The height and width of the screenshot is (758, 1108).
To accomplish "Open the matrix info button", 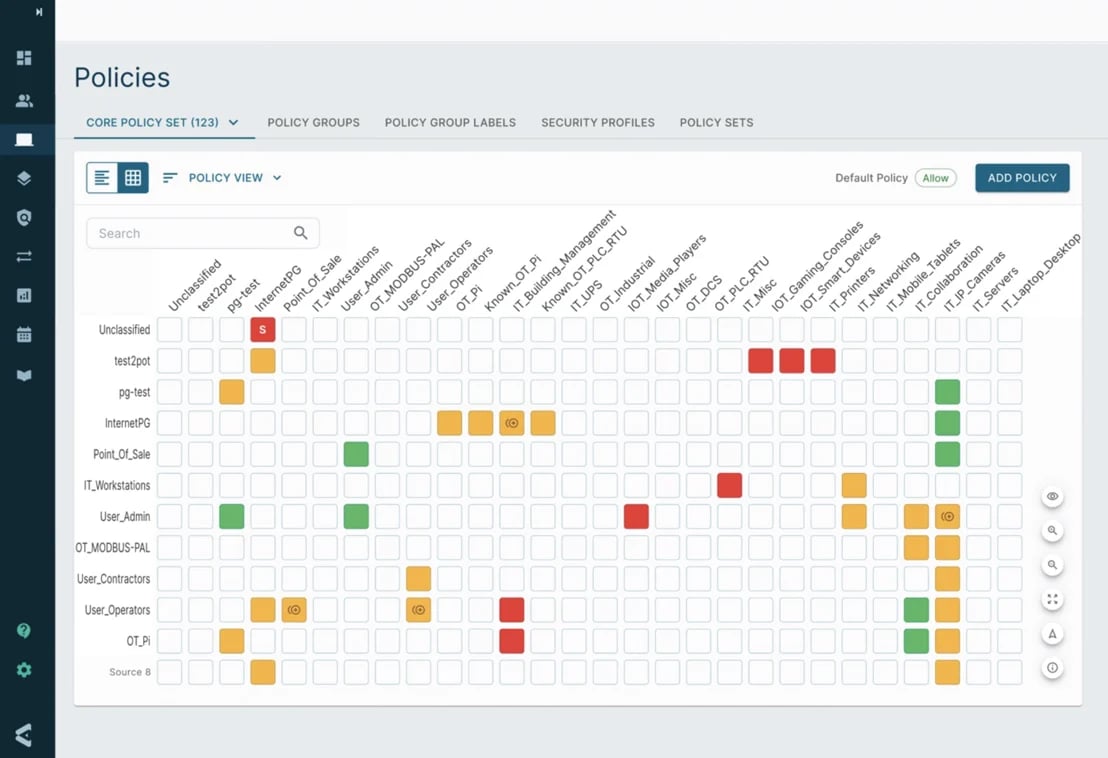I will point(1052,666).
